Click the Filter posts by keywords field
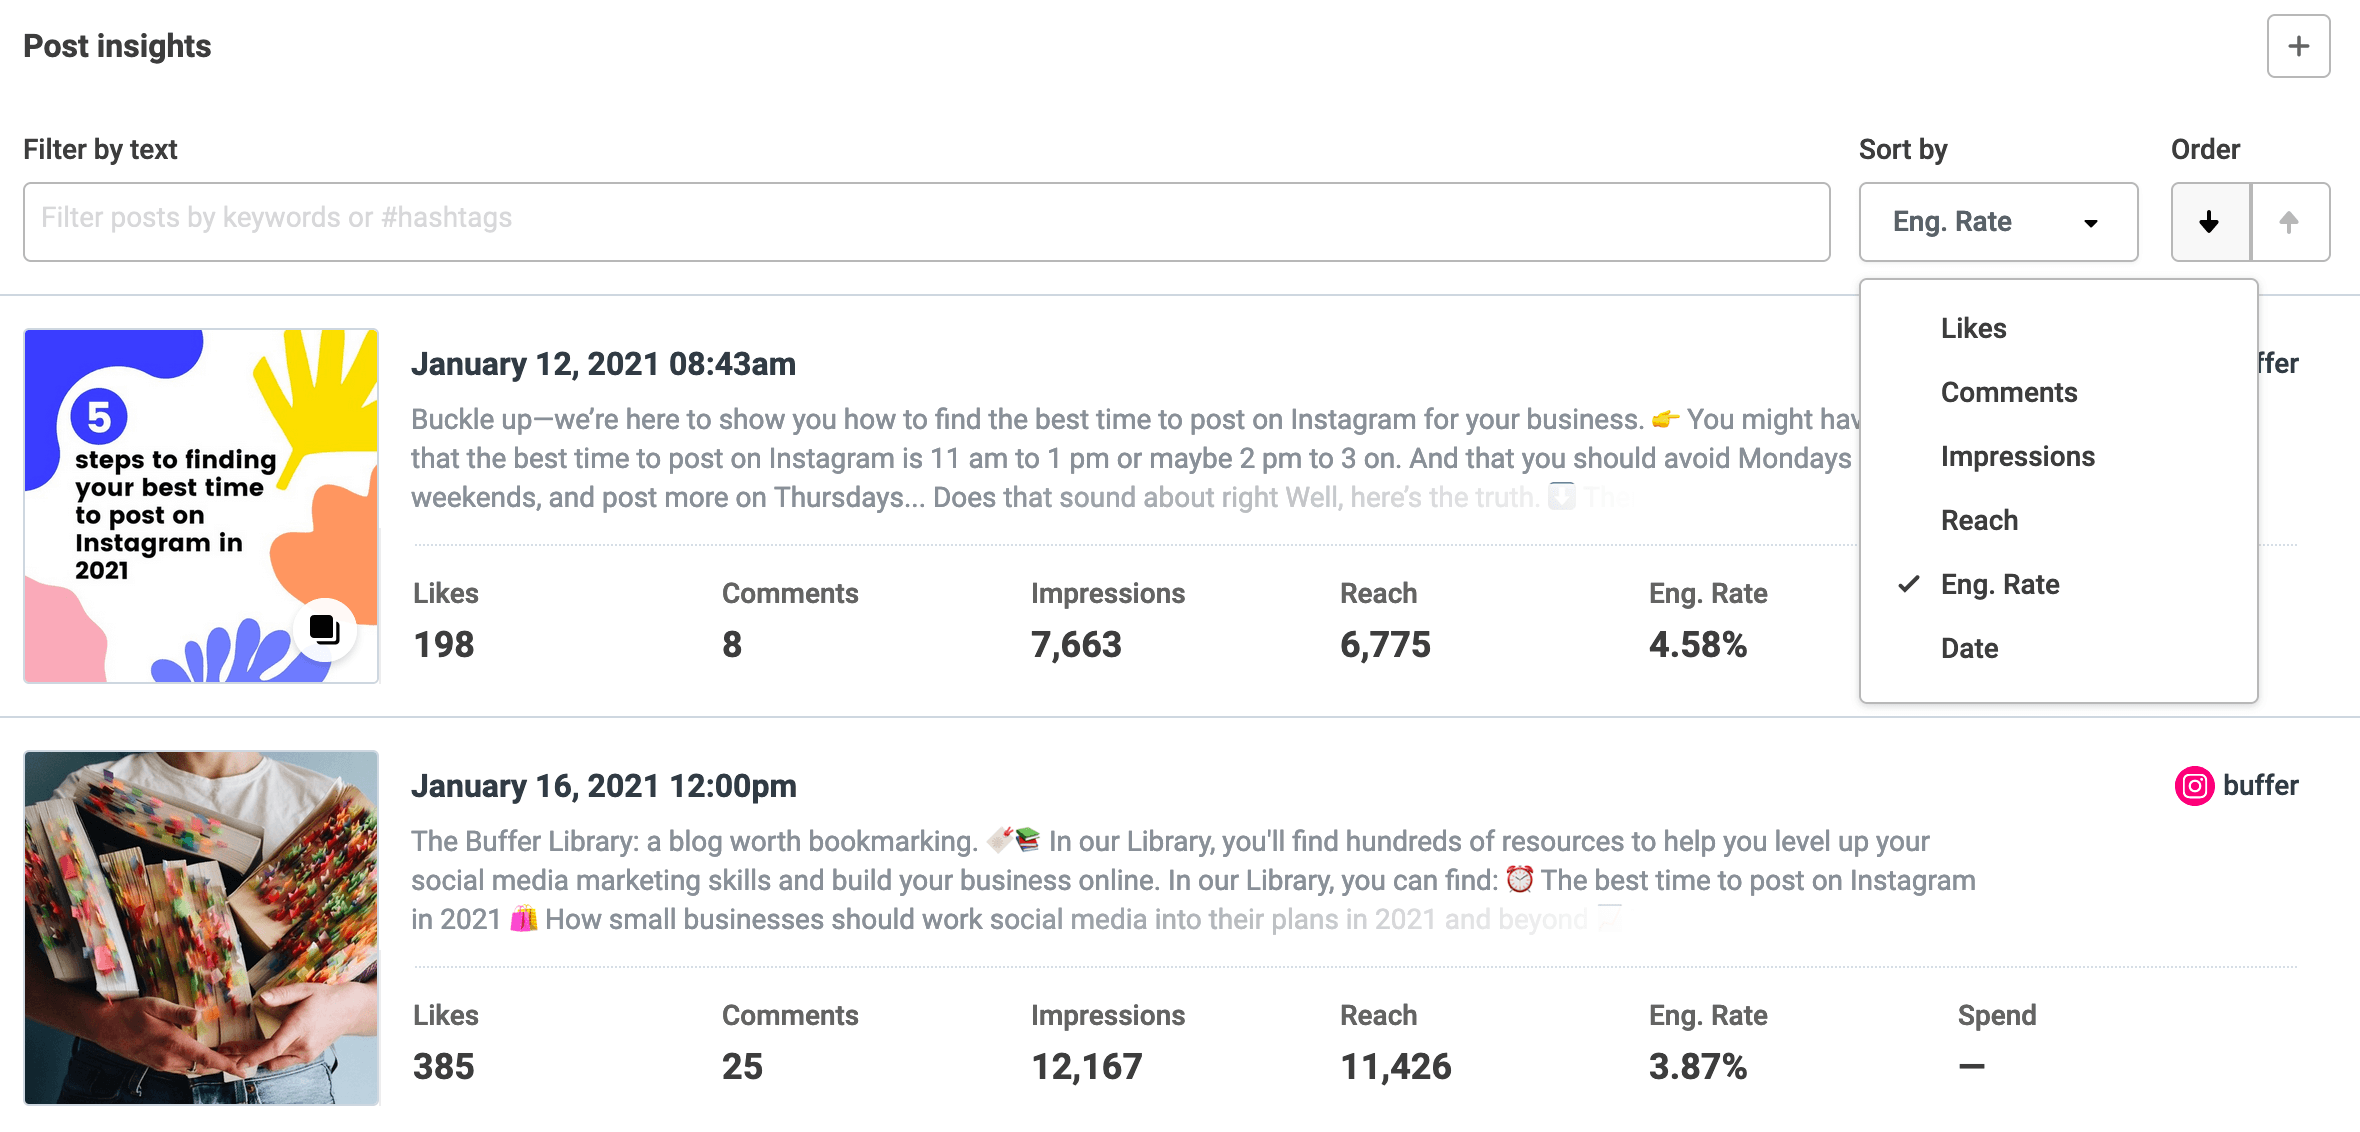 (x=926, y=222)
